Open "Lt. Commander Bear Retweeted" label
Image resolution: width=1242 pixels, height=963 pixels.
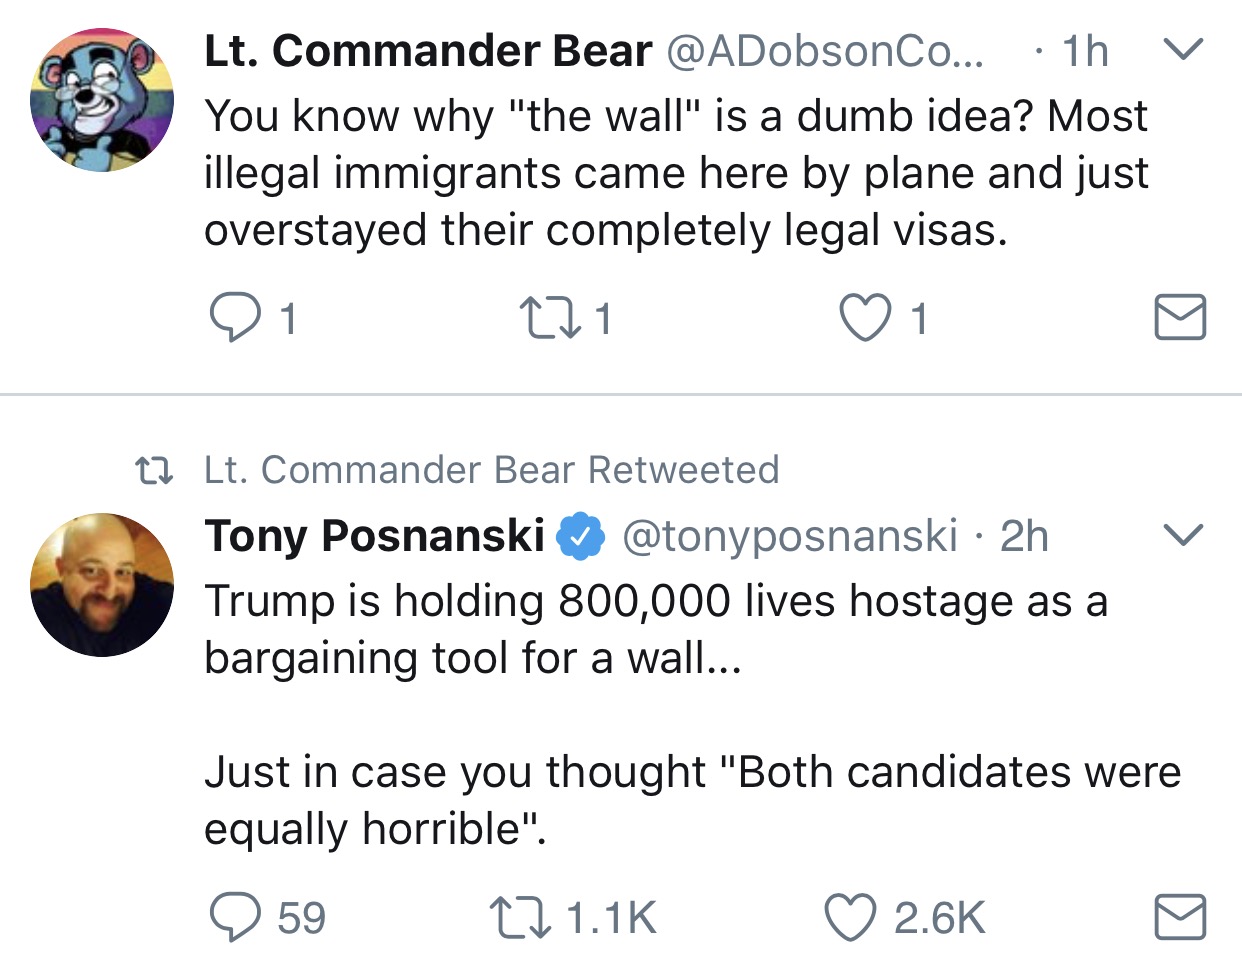click(491, 470)
